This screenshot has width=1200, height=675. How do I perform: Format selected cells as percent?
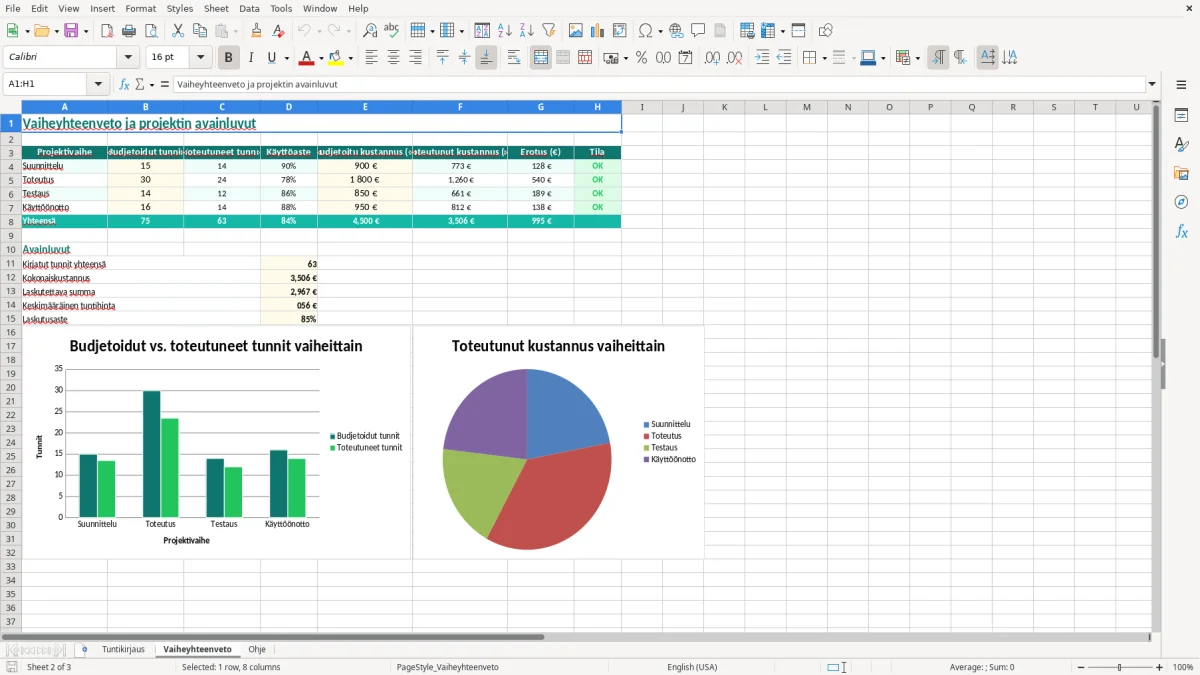pyautogui.click(x=642, y=58)
